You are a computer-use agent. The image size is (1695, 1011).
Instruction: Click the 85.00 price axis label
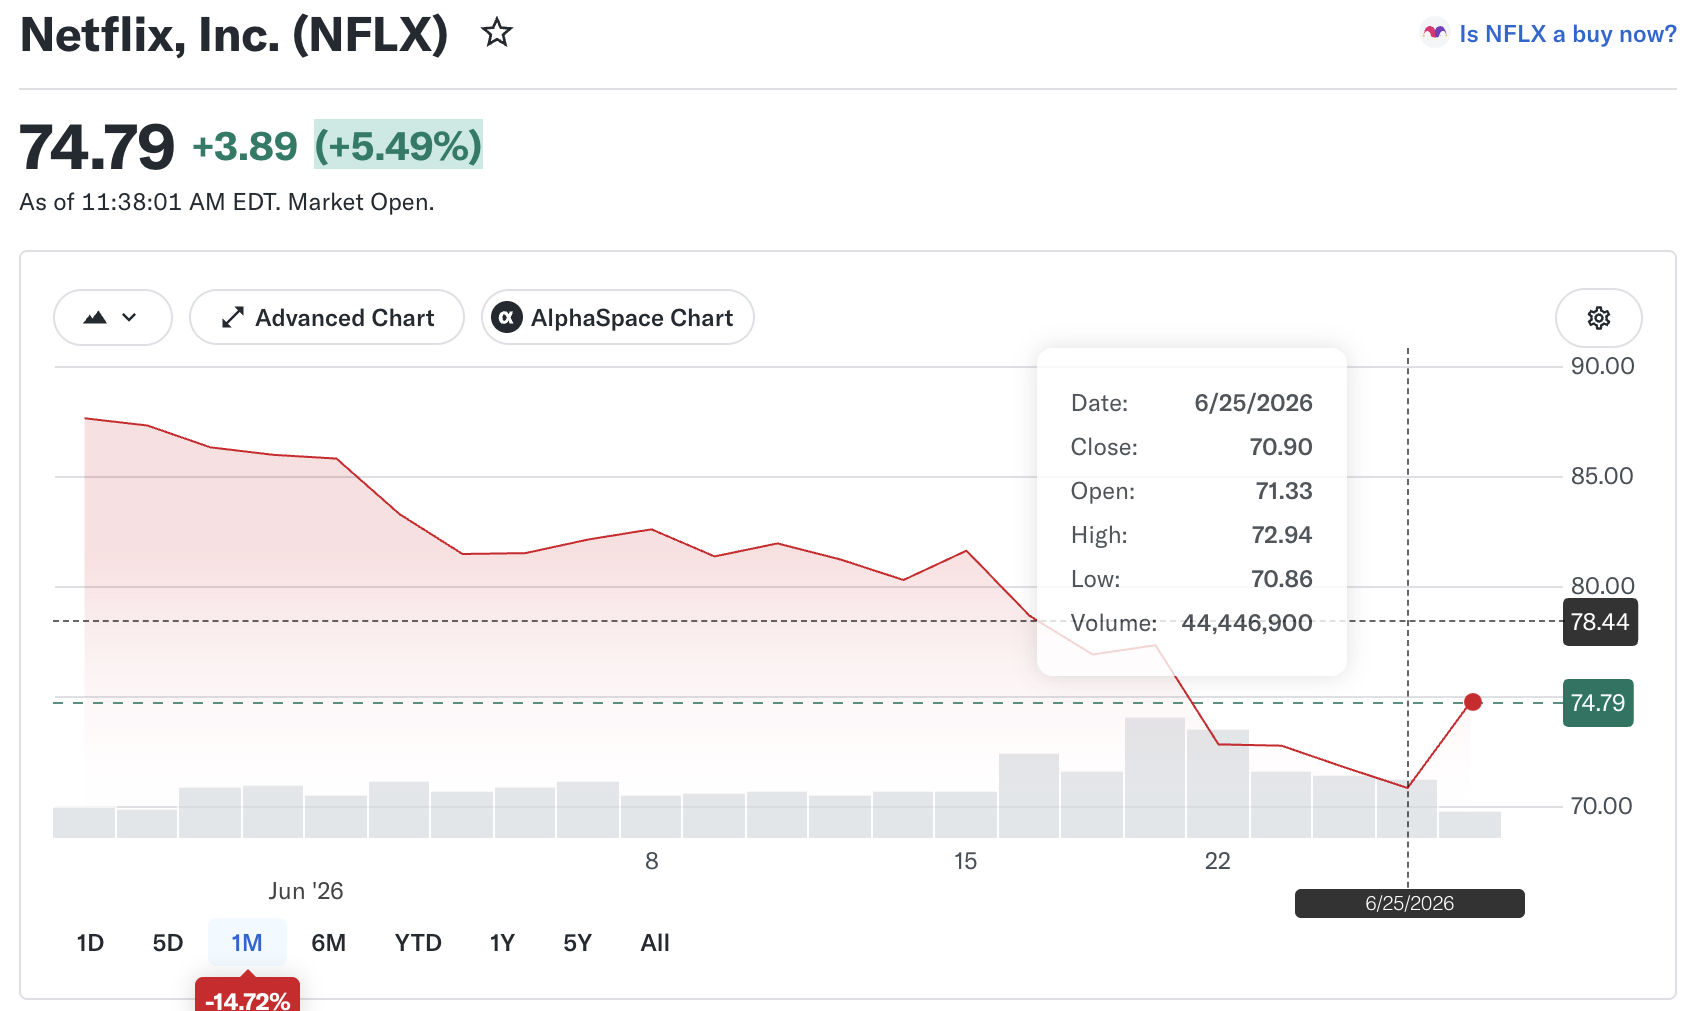click(x=1602, y=476)
